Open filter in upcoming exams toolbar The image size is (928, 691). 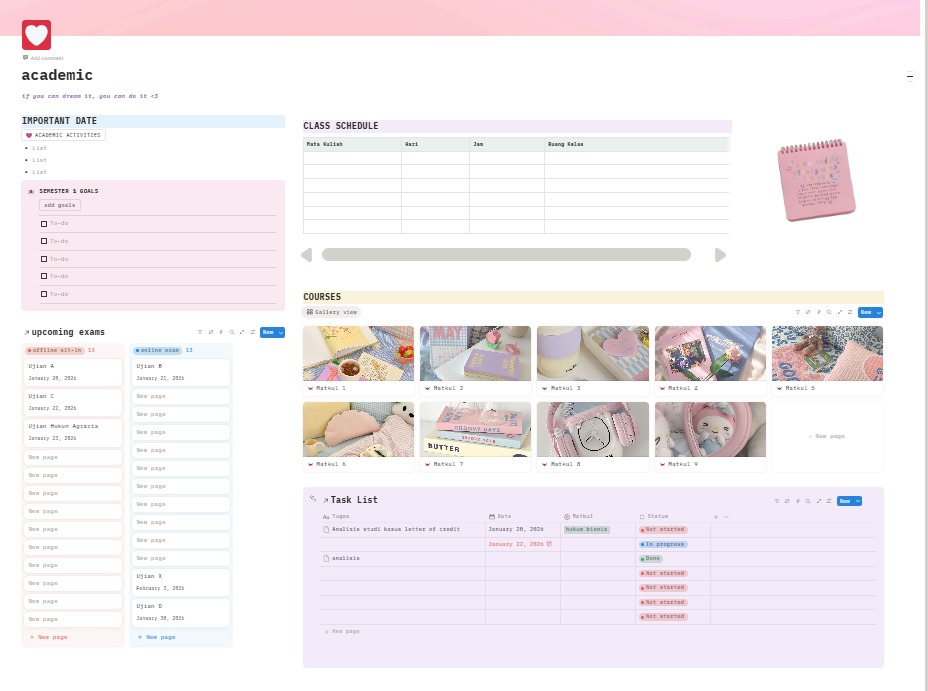[200, 332]
